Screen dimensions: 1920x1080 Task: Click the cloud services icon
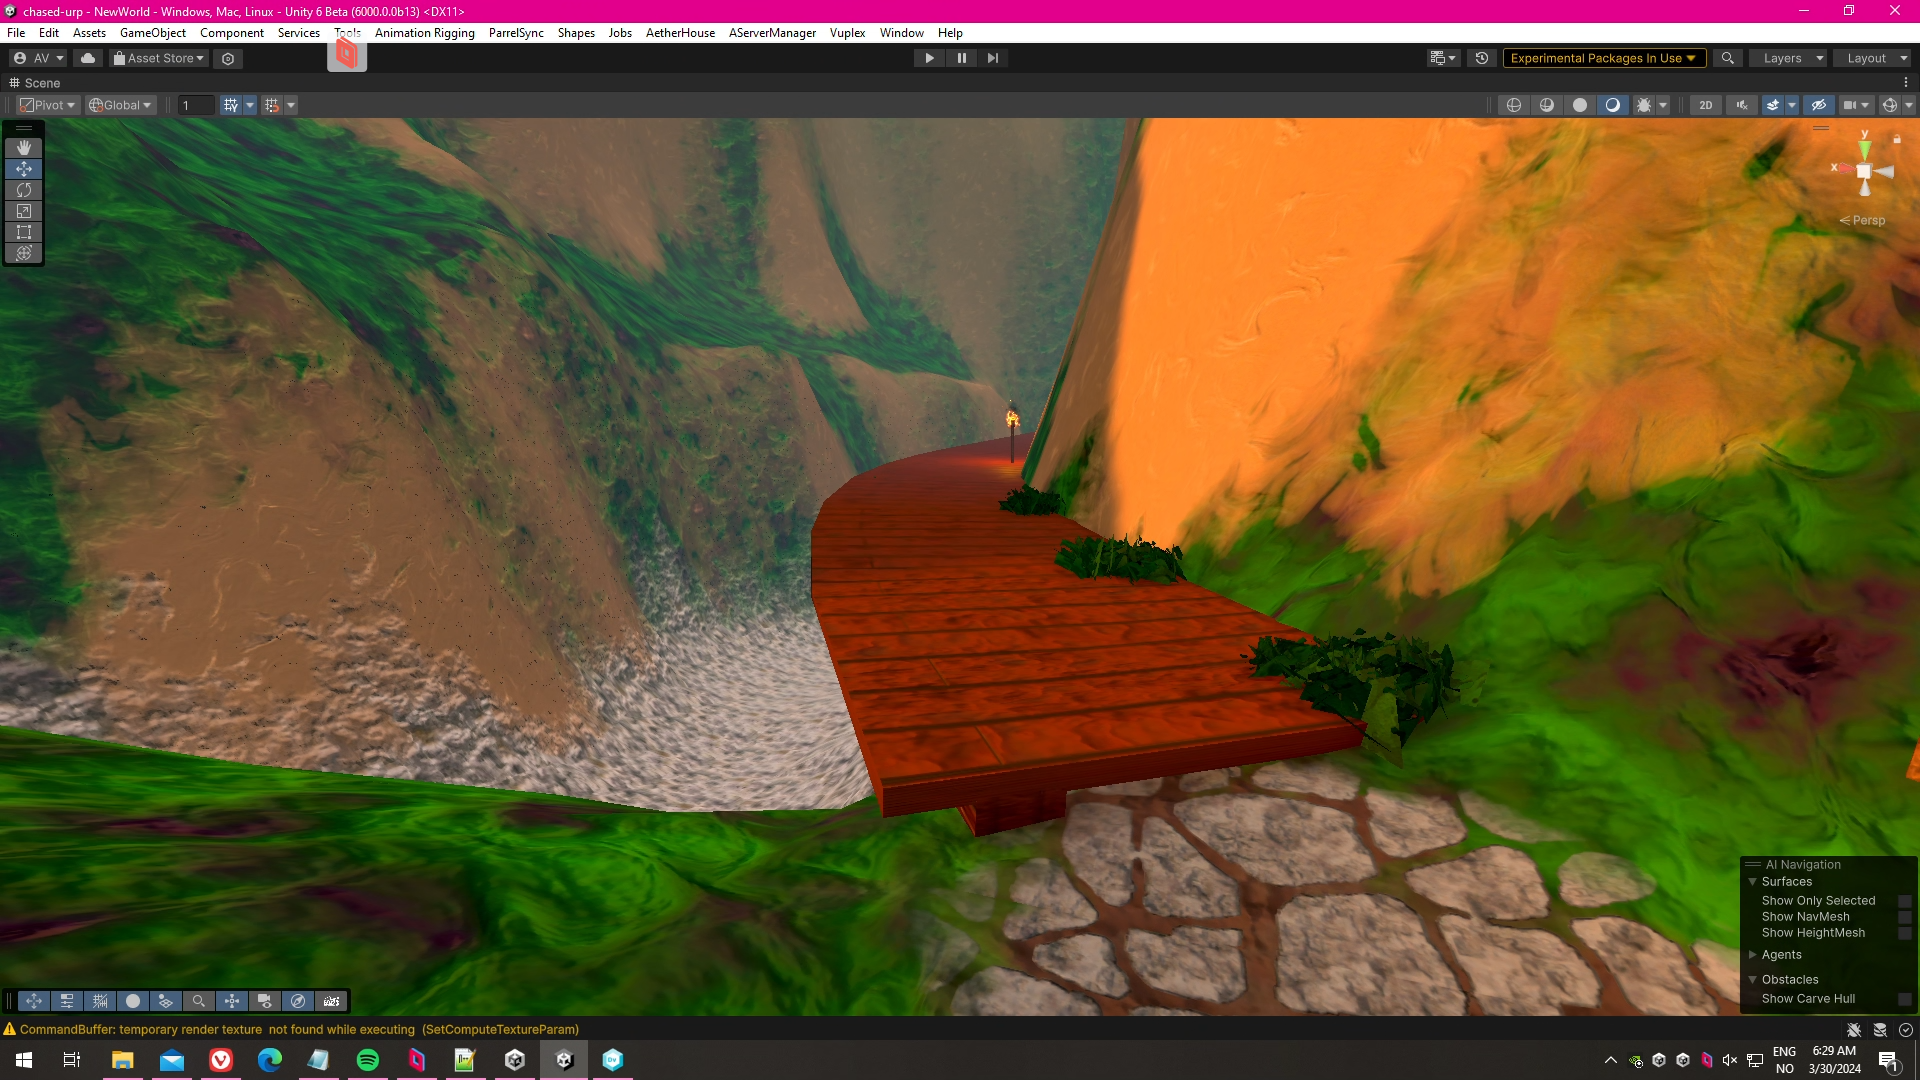[88, 58]
